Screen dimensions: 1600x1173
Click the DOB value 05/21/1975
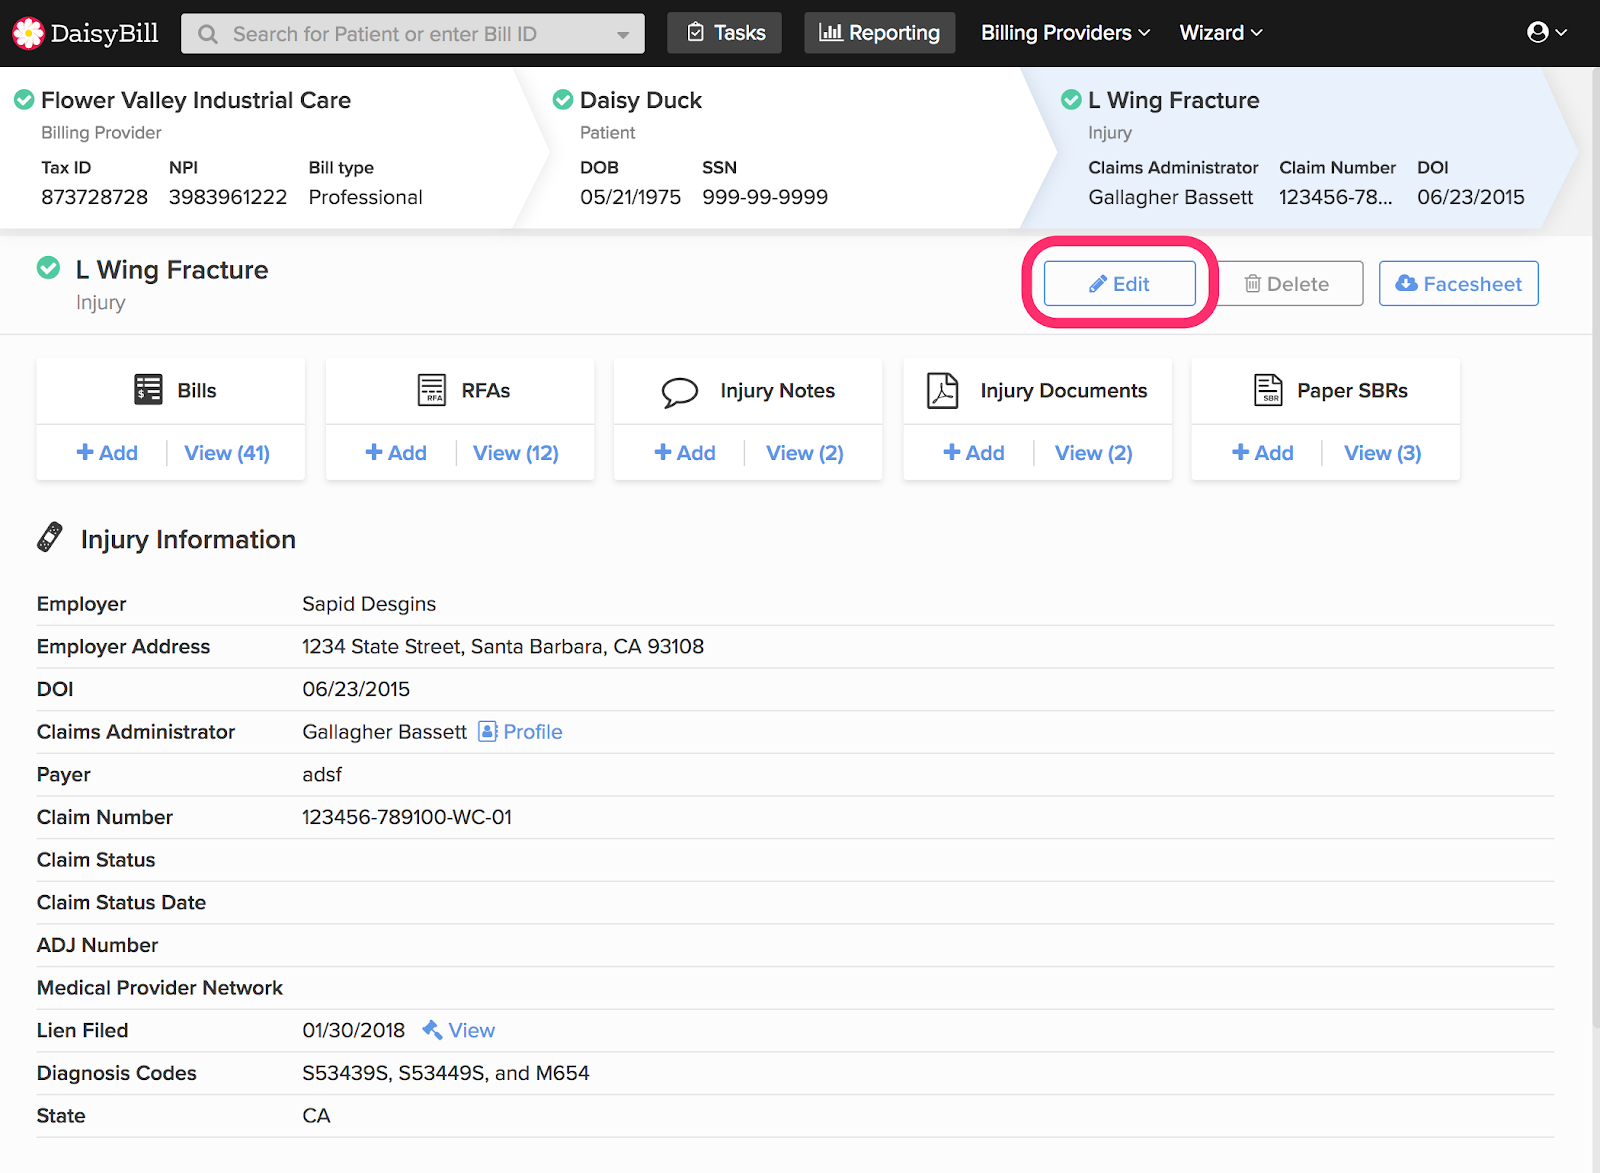point(631,197)
